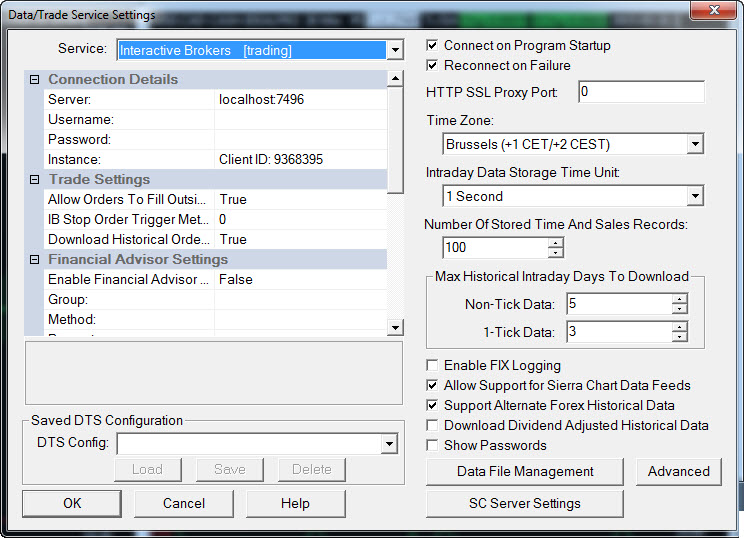Open Advanced settings
The image size is (744, 538).
click(x=679, y=472)
